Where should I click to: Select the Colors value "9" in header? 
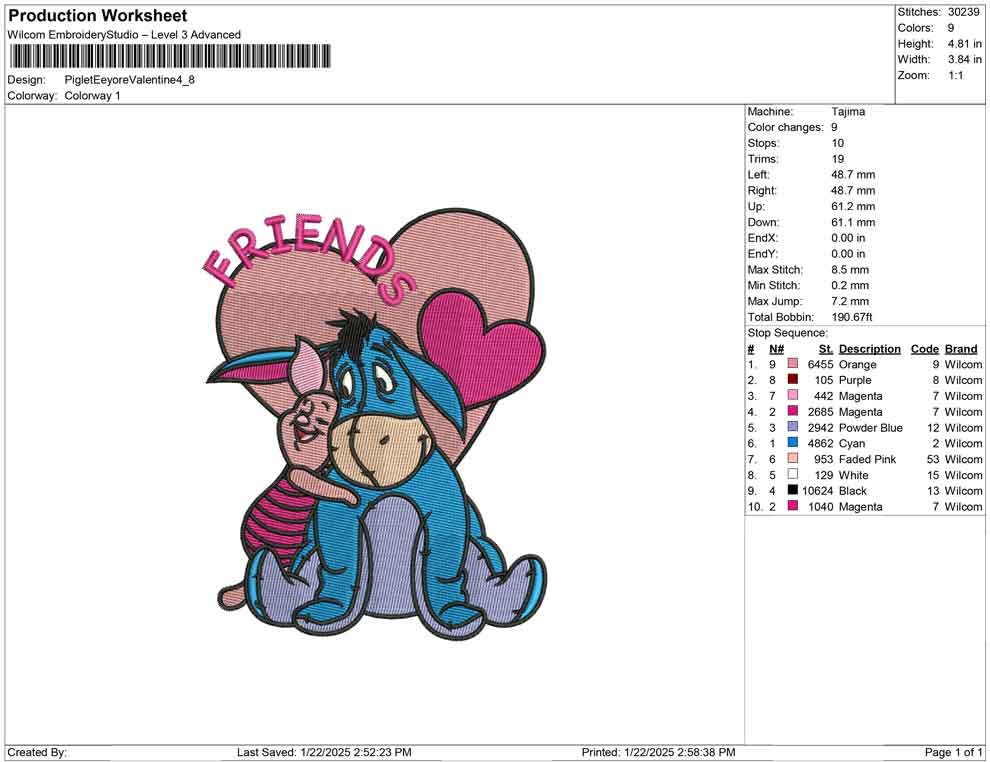pos(951,28)
